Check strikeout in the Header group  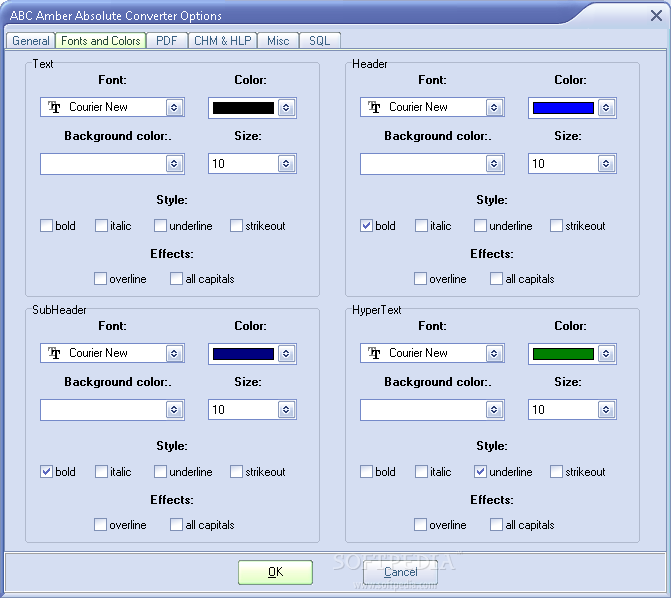point(556,226)
